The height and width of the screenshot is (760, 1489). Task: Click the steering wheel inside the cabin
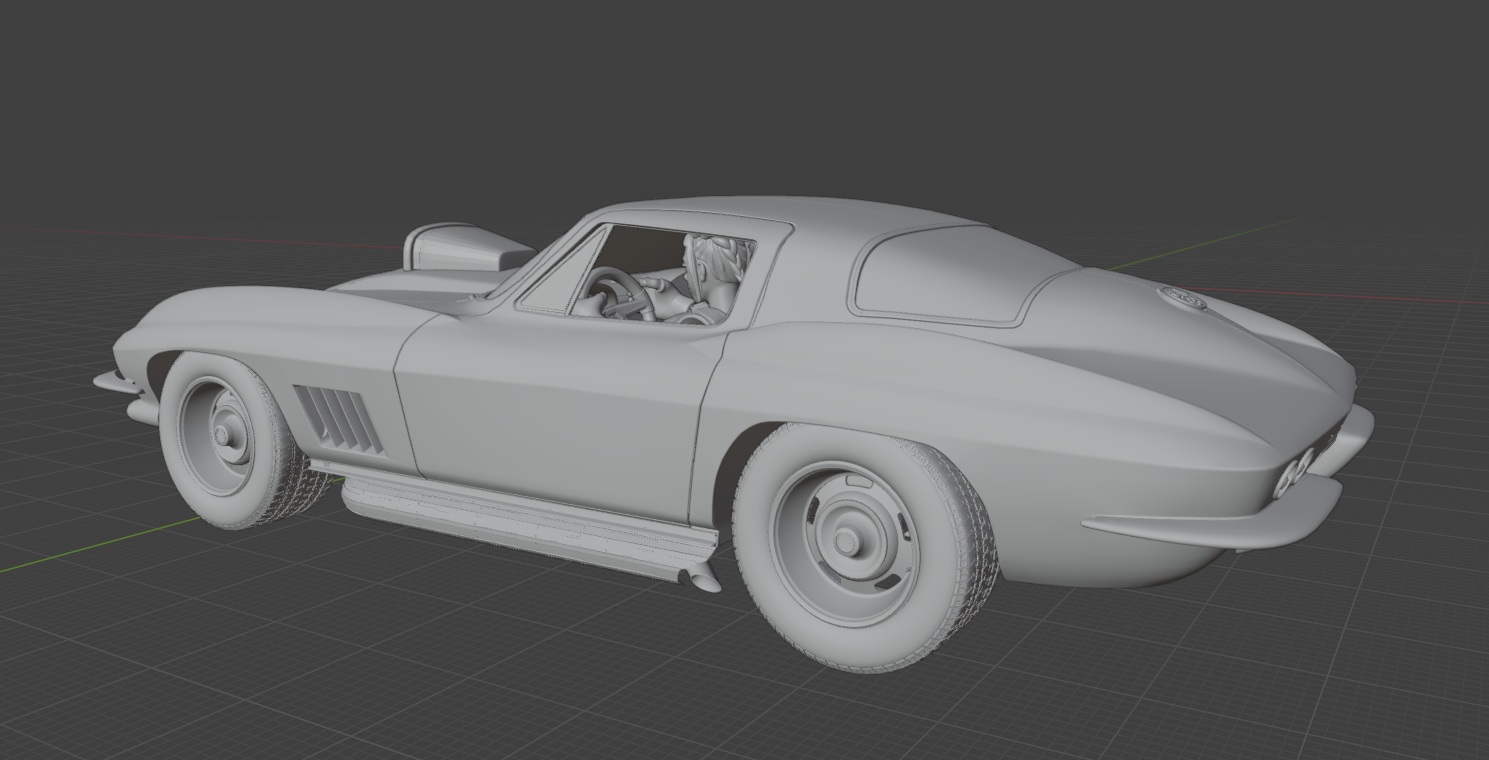(x=616, y=294)
